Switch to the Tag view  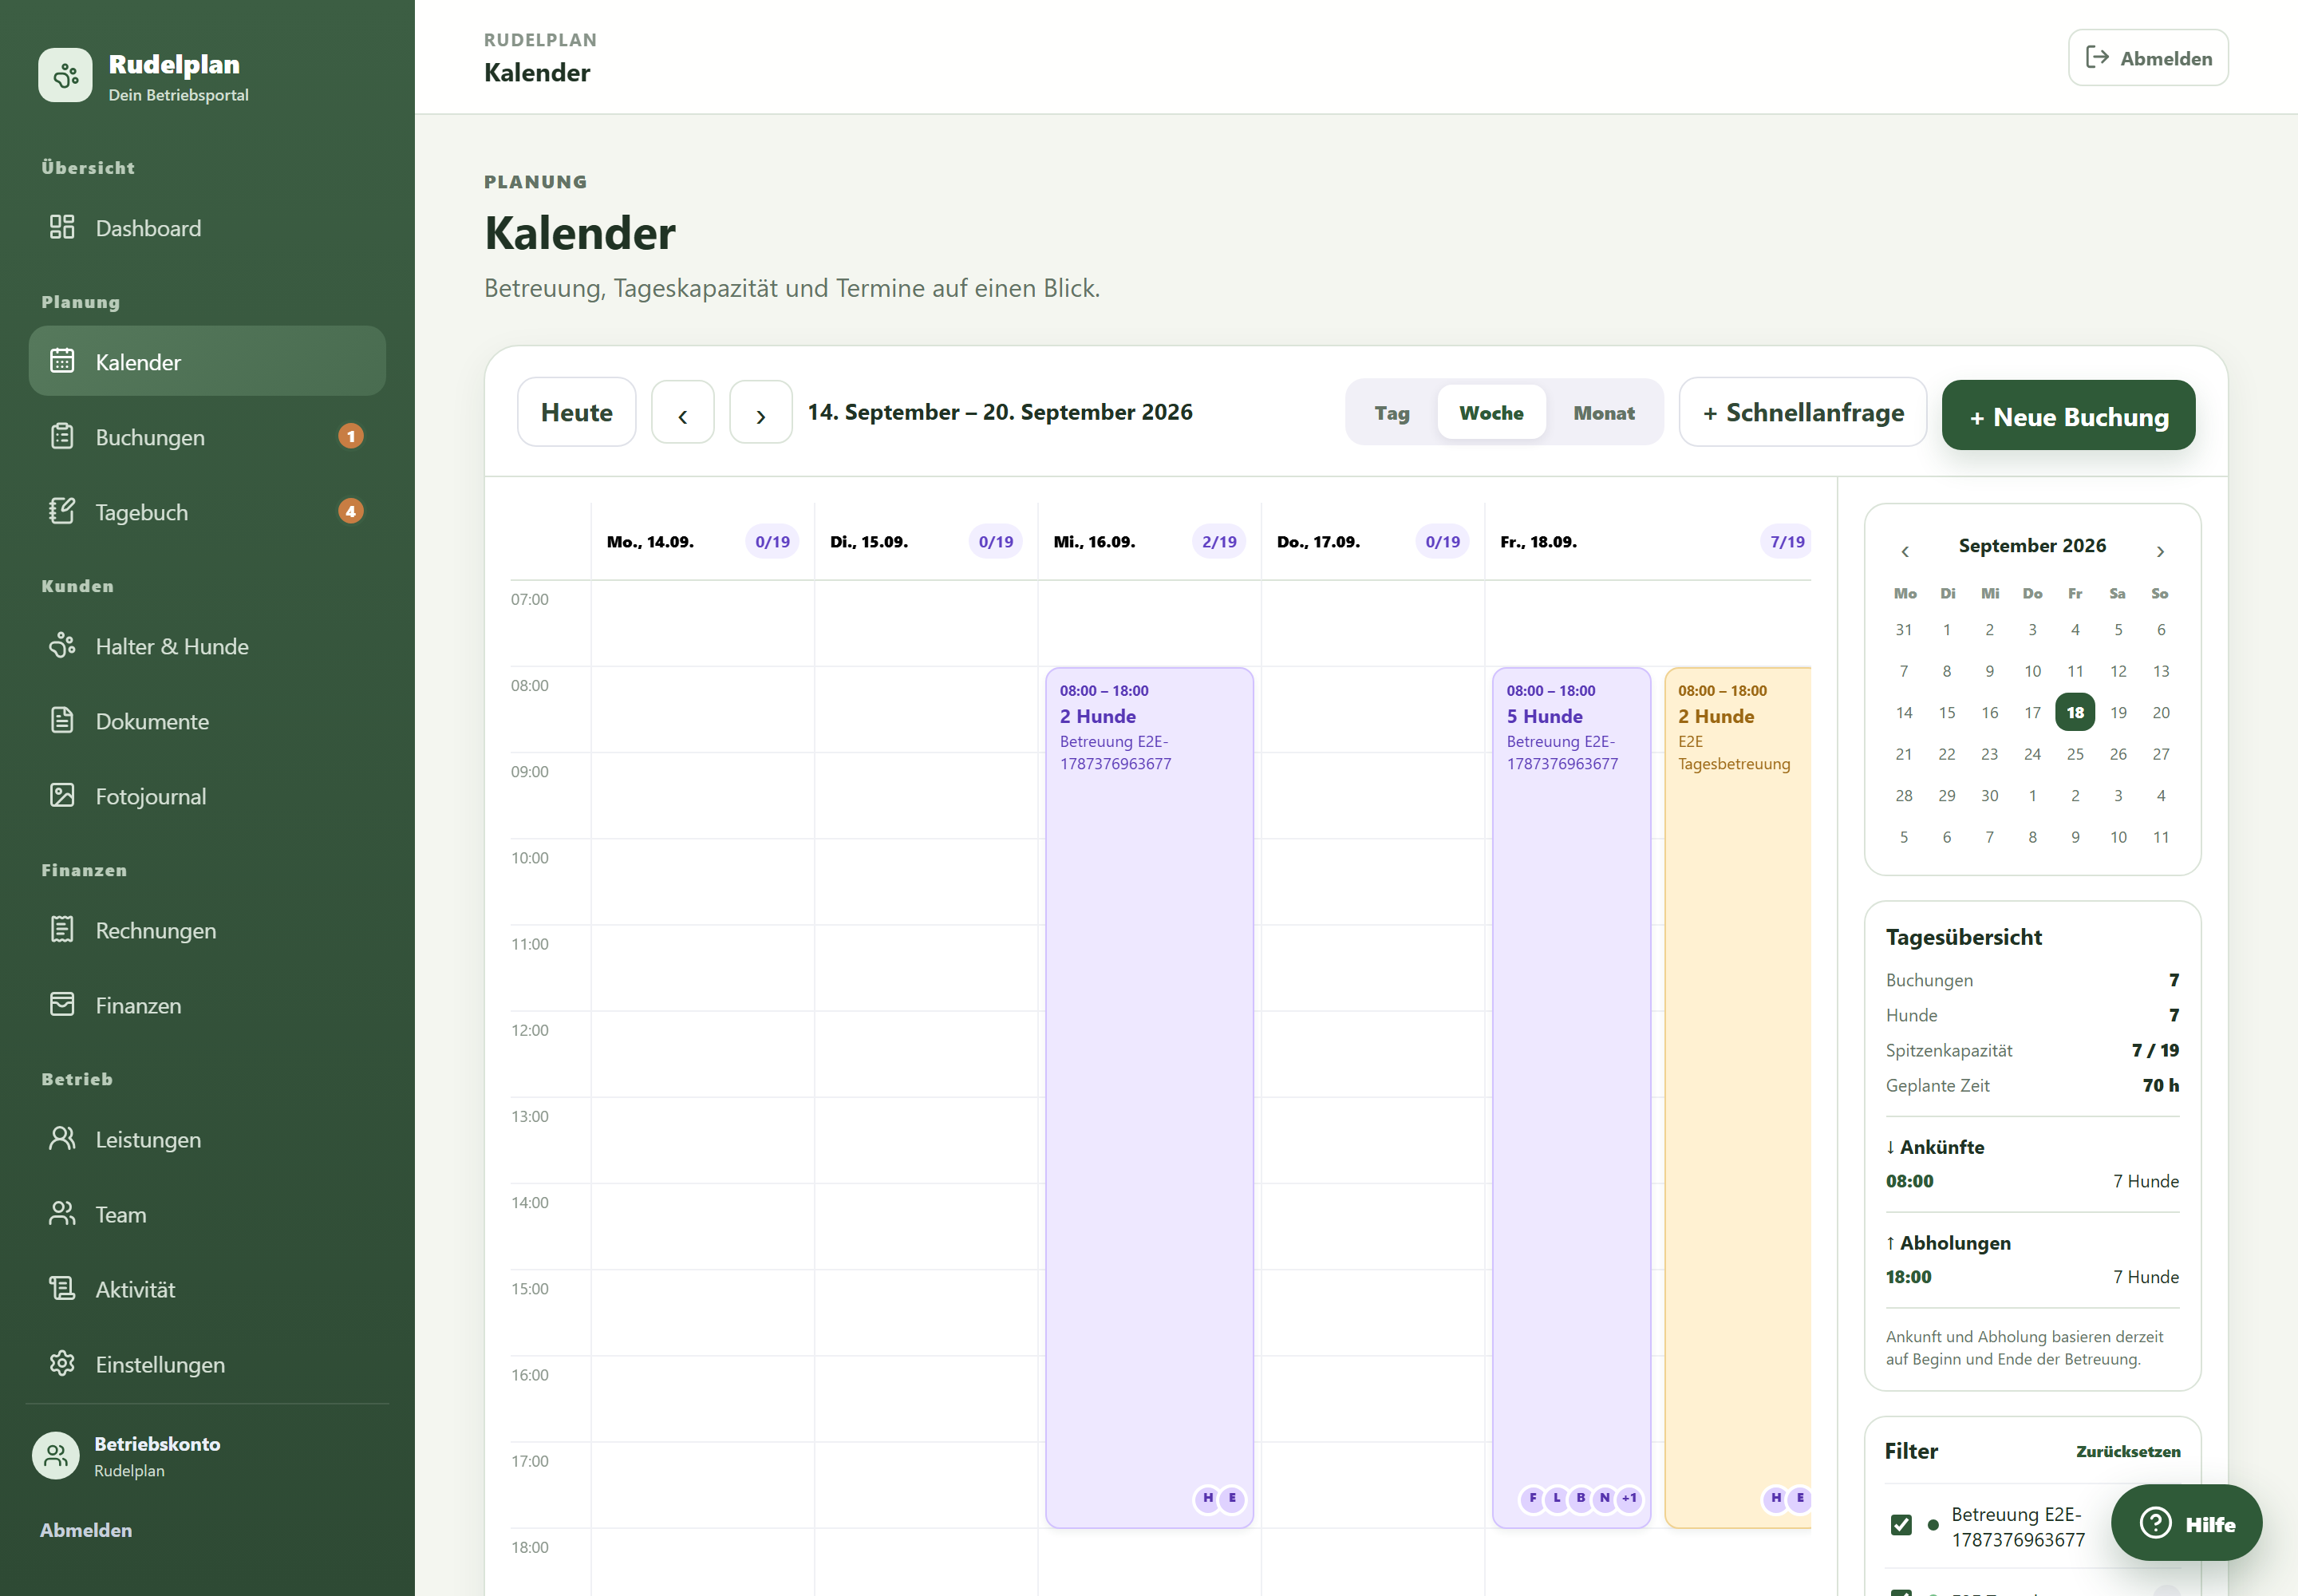[1391, 413]
